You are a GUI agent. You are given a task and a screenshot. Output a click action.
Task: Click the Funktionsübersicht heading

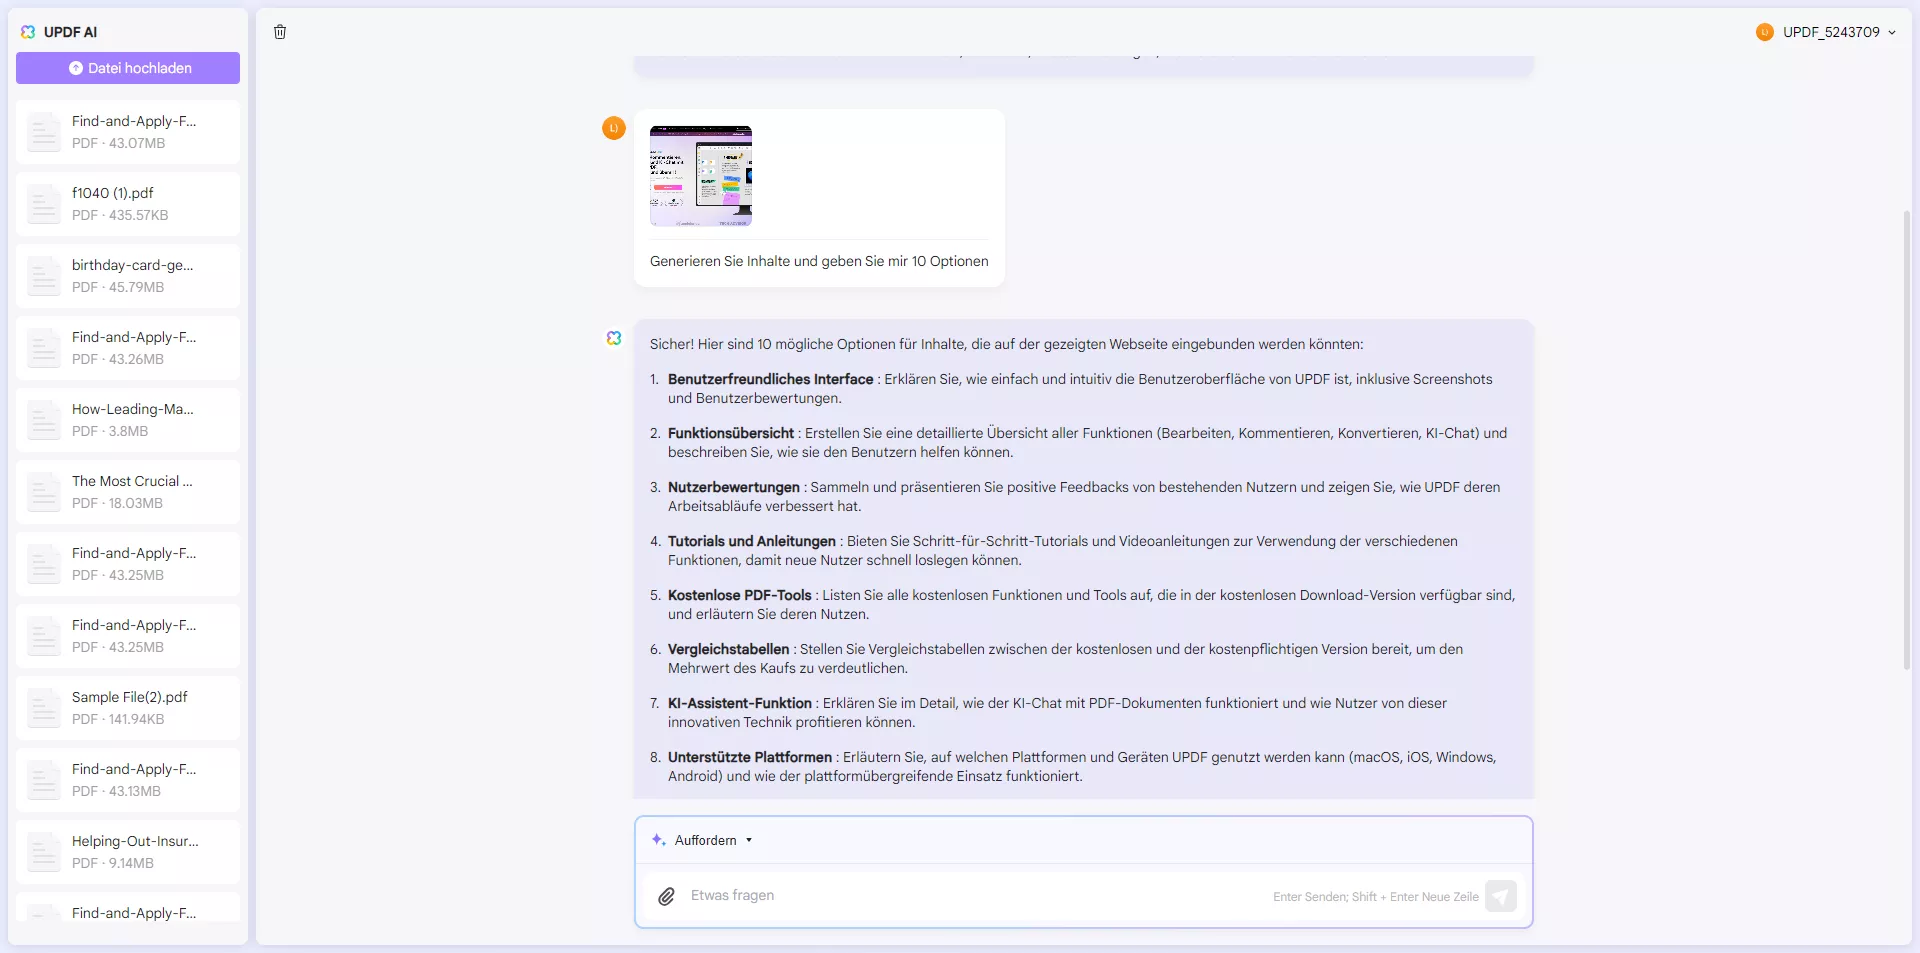pos(731,433)
